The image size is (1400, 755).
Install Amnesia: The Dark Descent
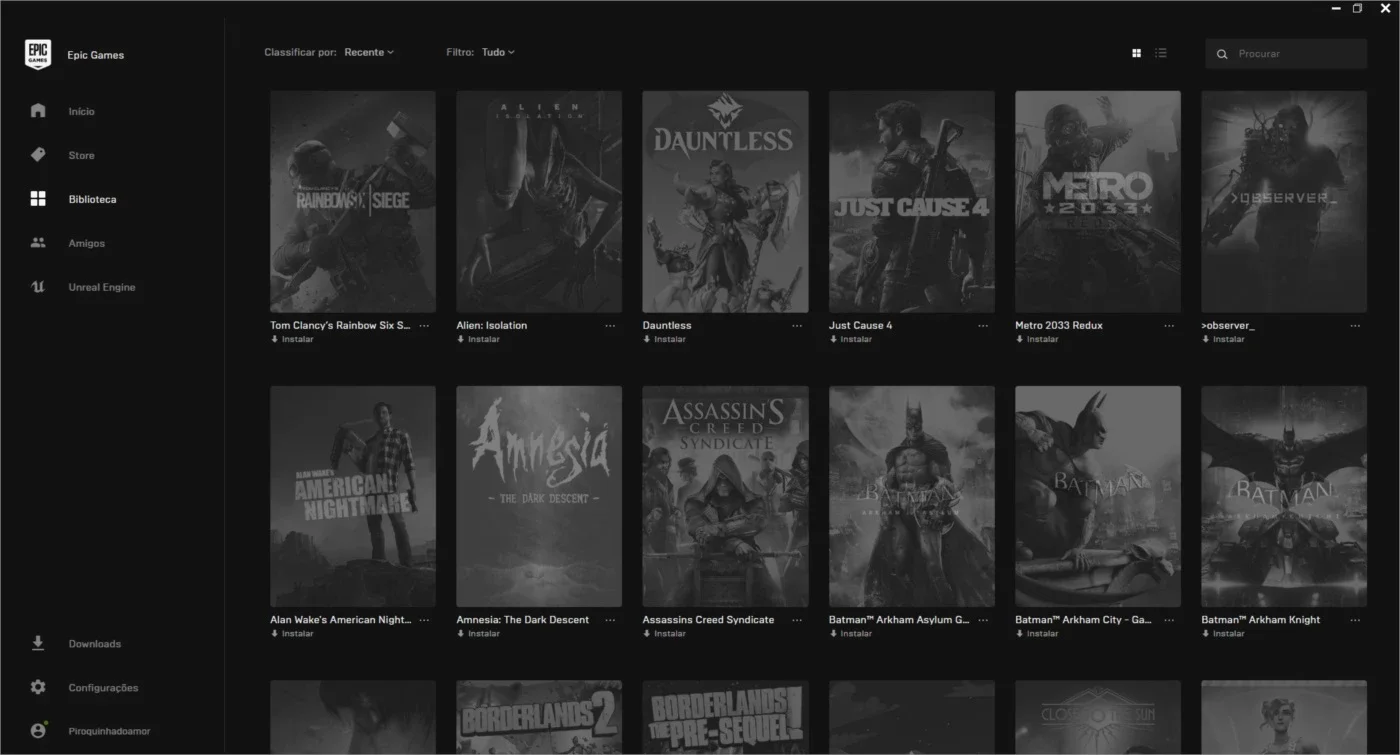click(x=478, y=633)
